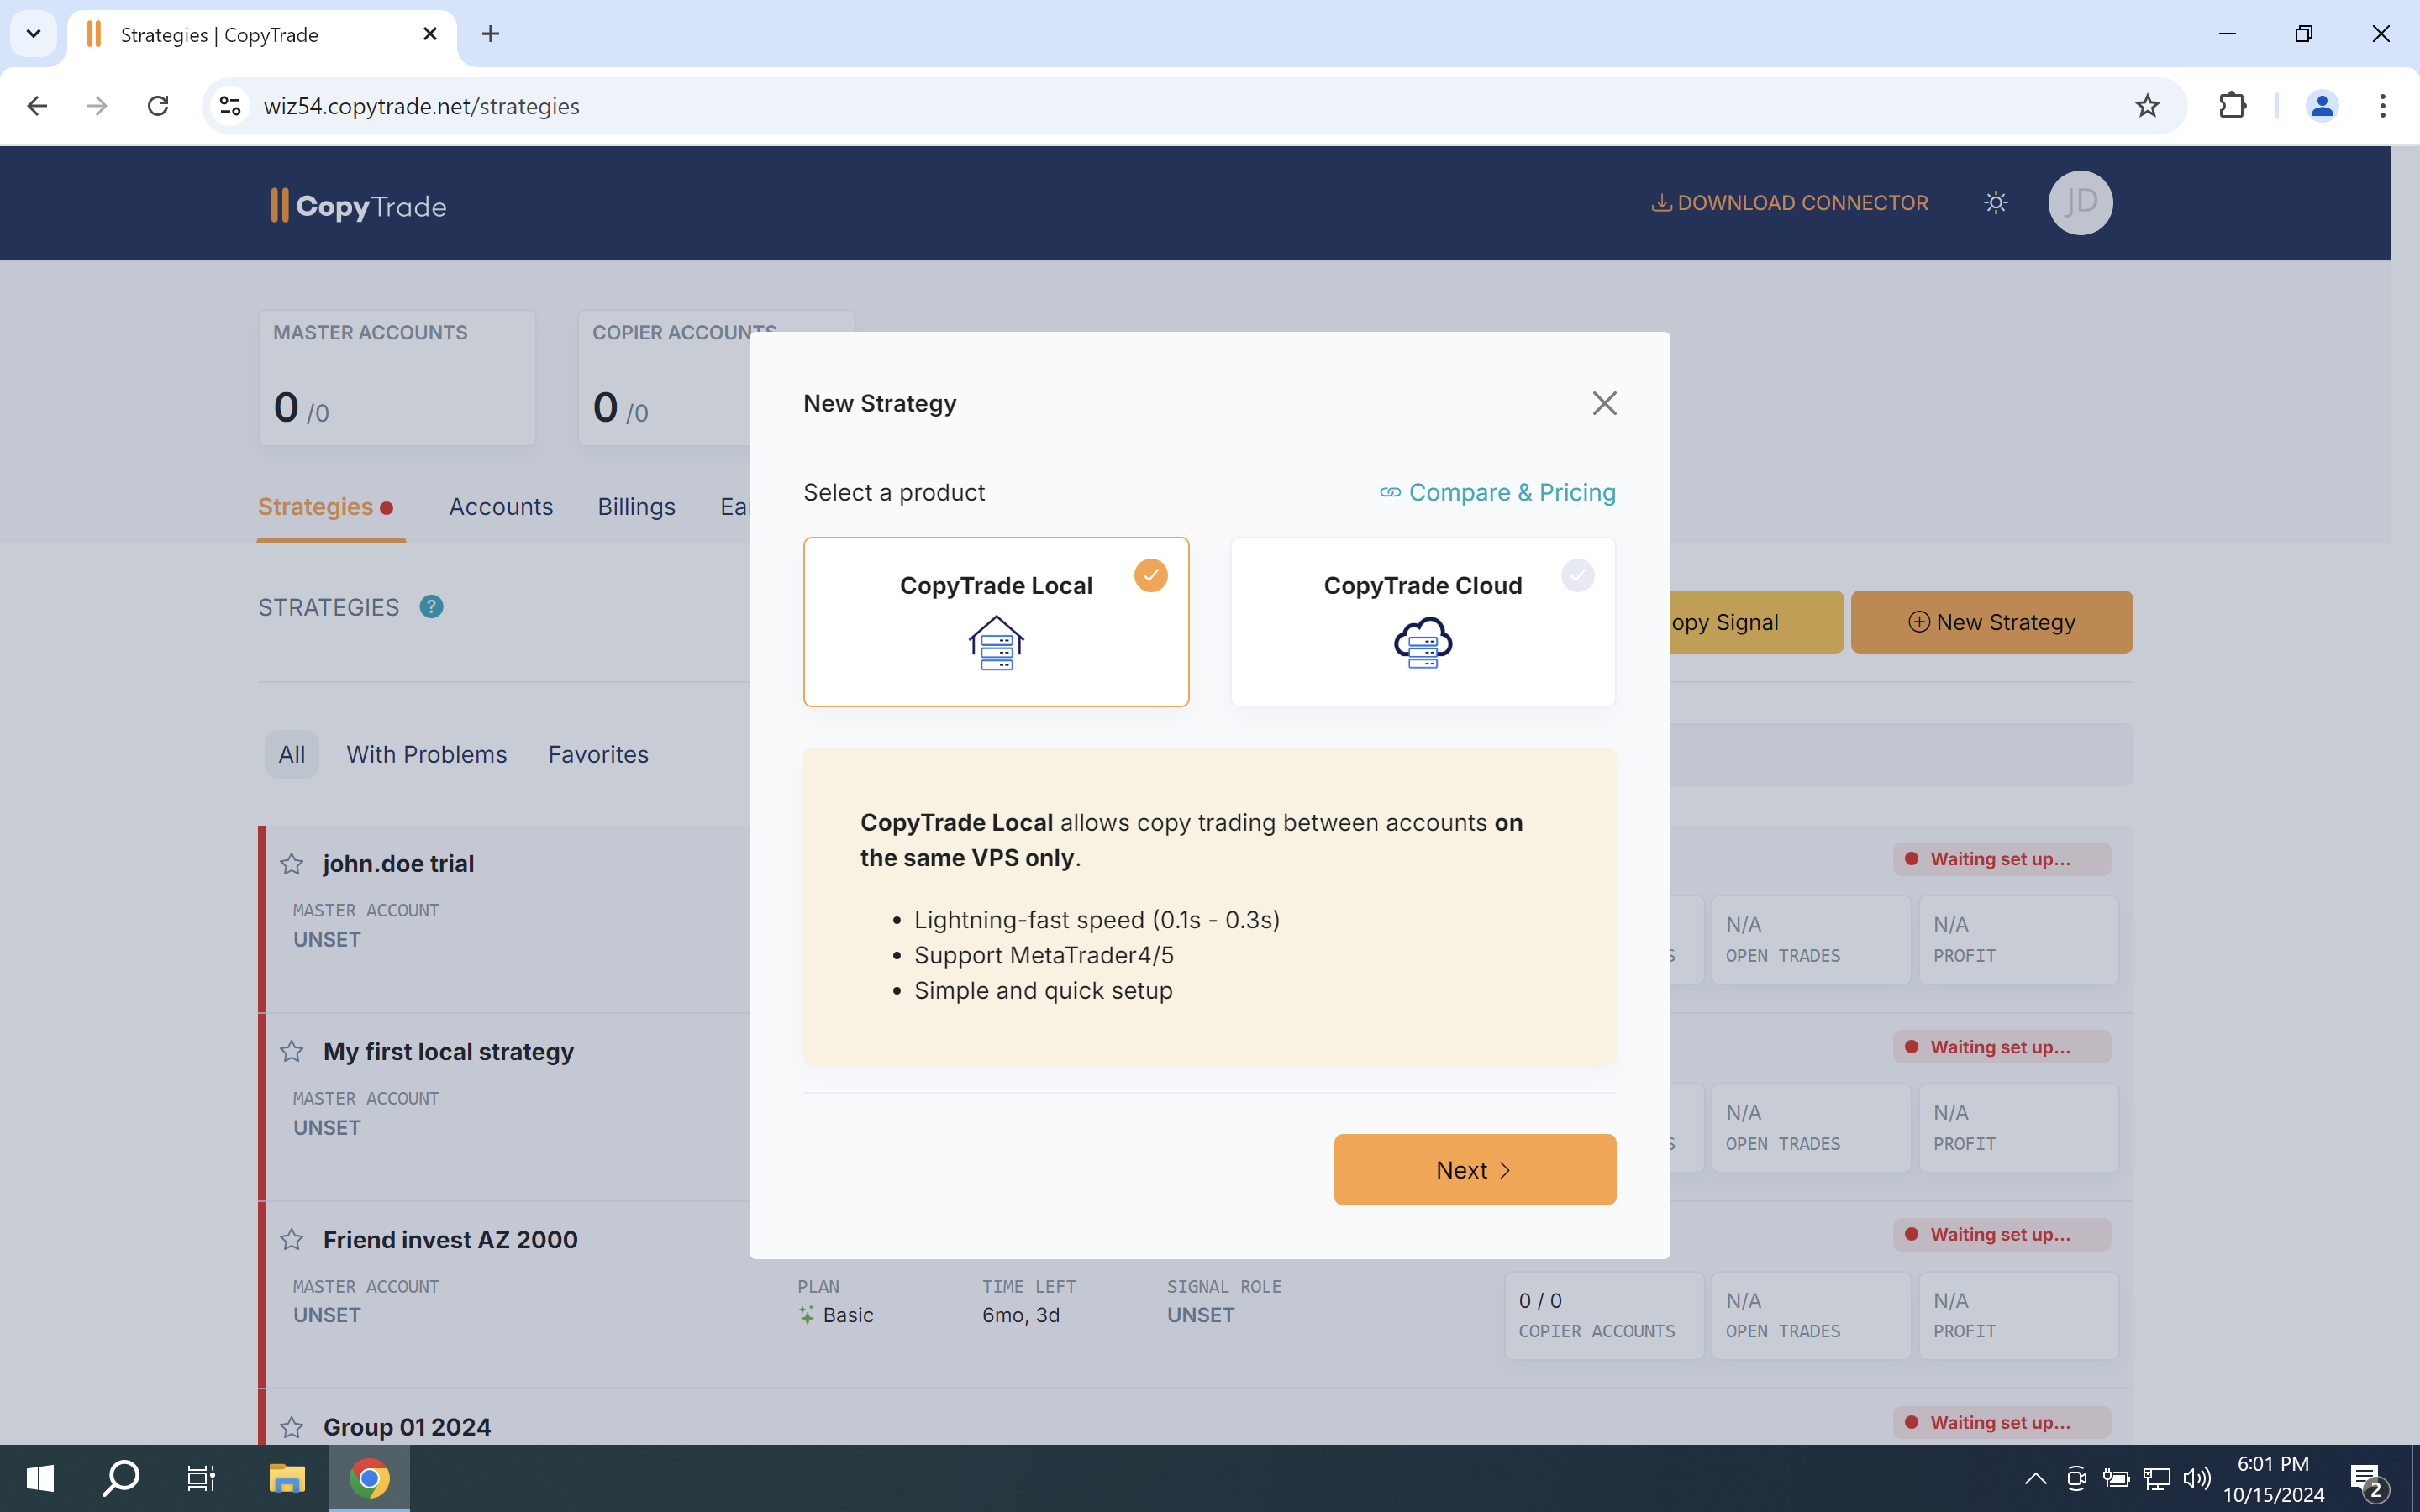The height and width of the screenshot is (1512, 2420).
Task: Click the Chrome taskbar icon
Action: (x=369, y=1478)
